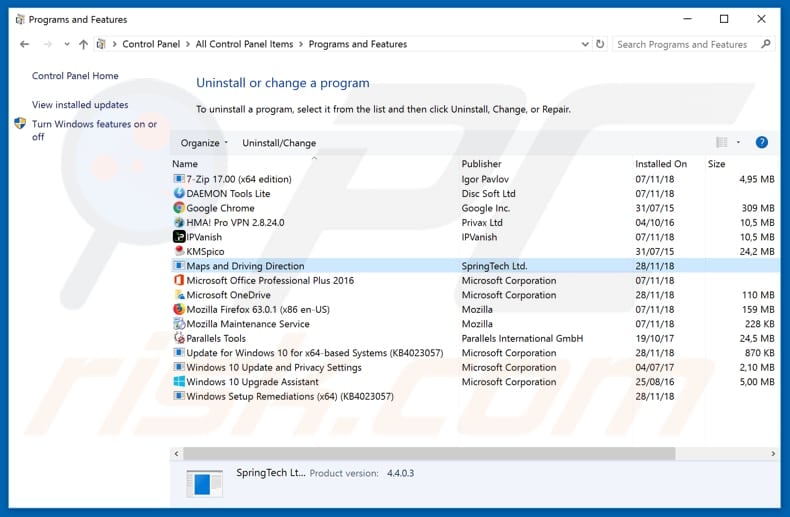
Task: Click the search magnifier icon
Action: tap(766, 44)
